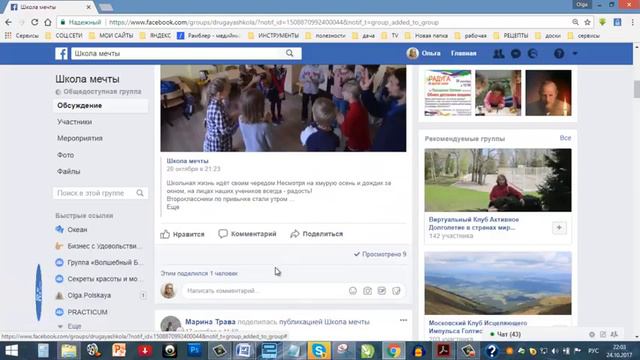Open quick help question mark icon
The image size is (640, 360).
tap(559, 53)
